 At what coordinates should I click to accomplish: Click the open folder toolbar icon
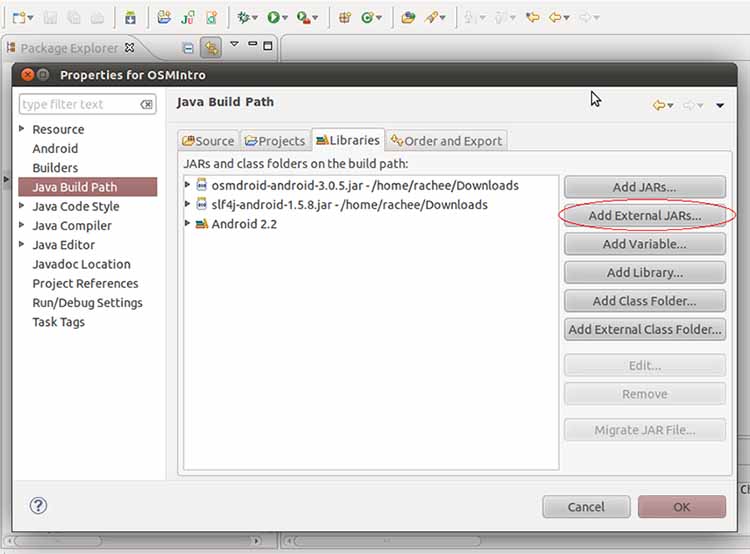[x=164, y=17]
